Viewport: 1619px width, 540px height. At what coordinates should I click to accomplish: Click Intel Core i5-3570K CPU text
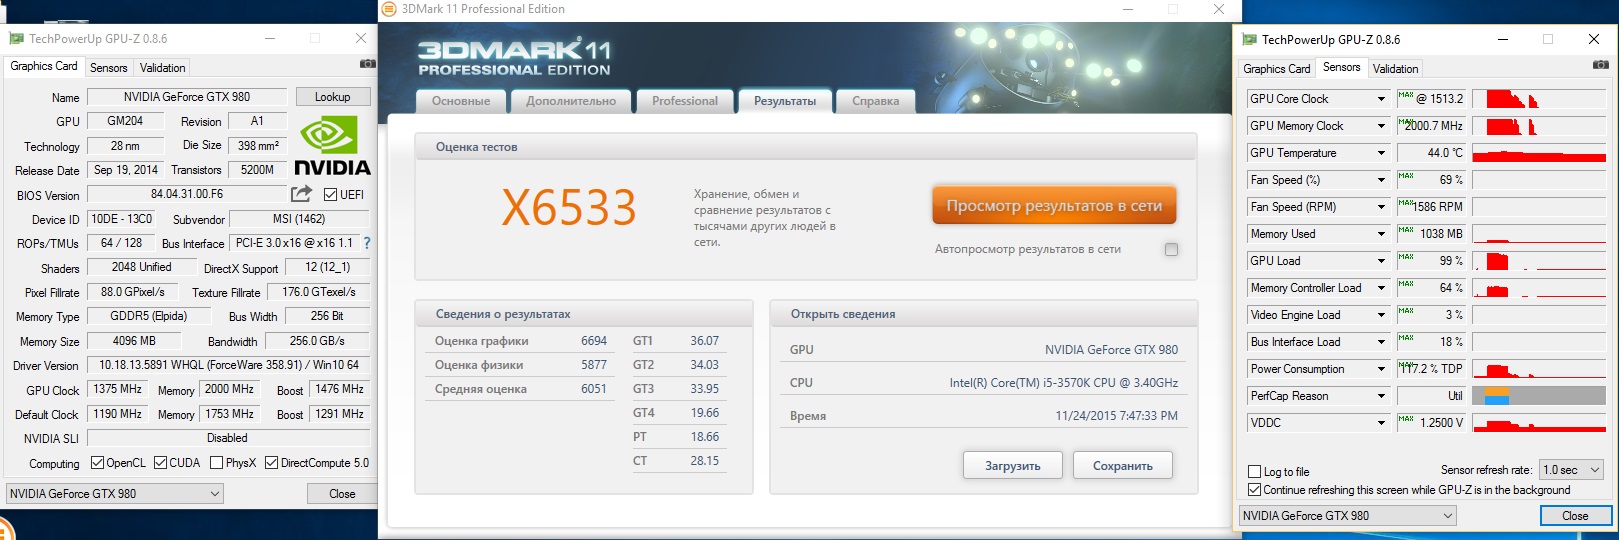click(x=1064, y=383)
